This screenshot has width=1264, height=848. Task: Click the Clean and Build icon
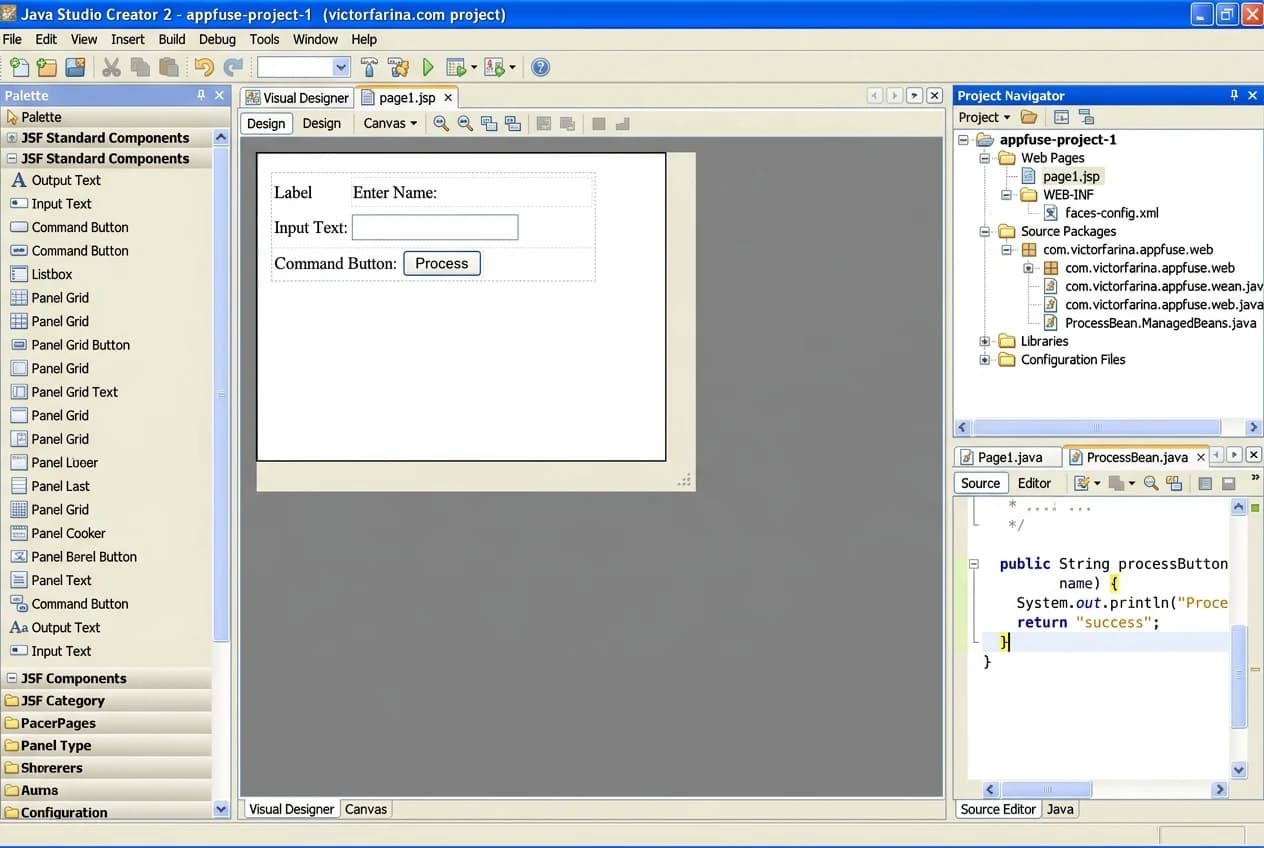click(x=398, y=67)
